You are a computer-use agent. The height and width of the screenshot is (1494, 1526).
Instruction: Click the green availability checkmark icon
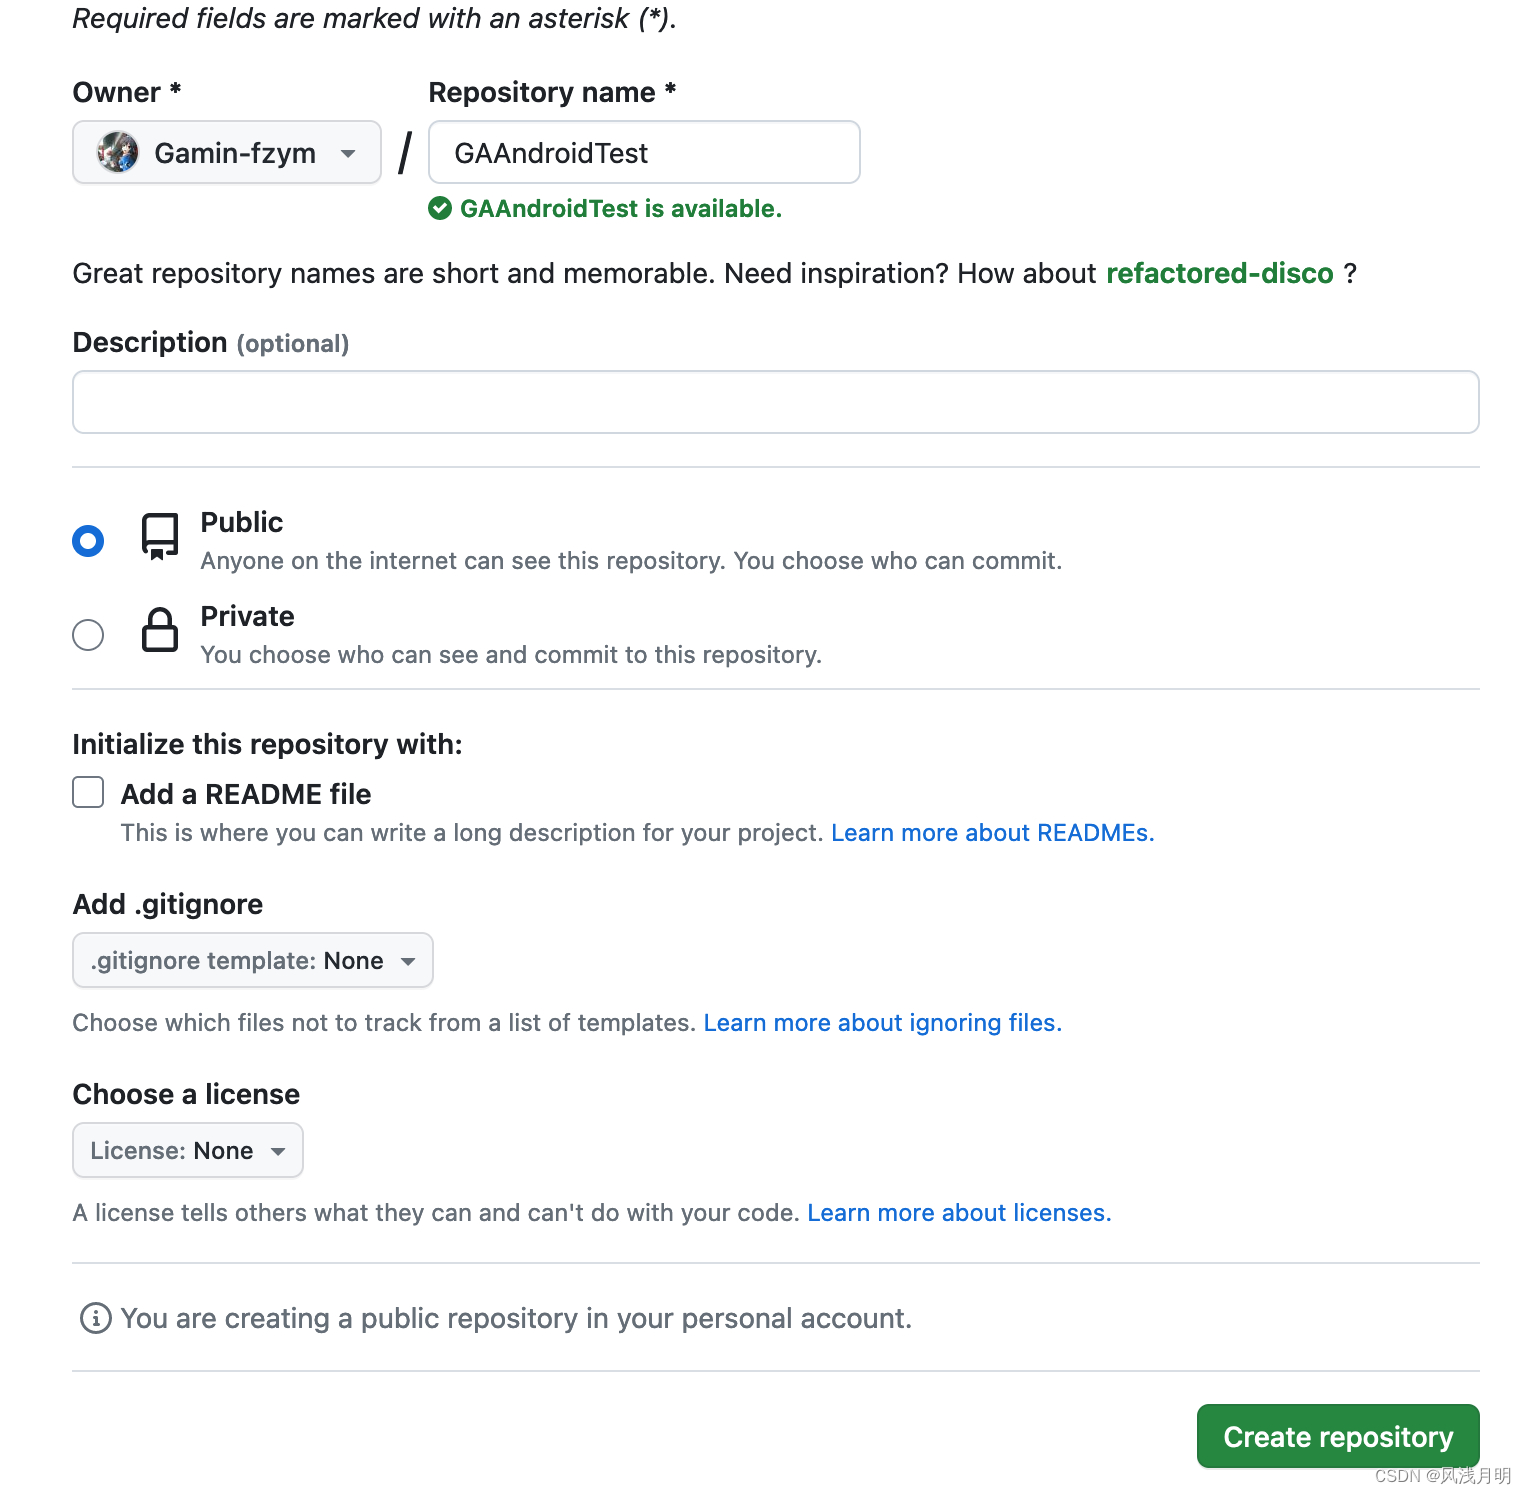(x=440, y=208)
